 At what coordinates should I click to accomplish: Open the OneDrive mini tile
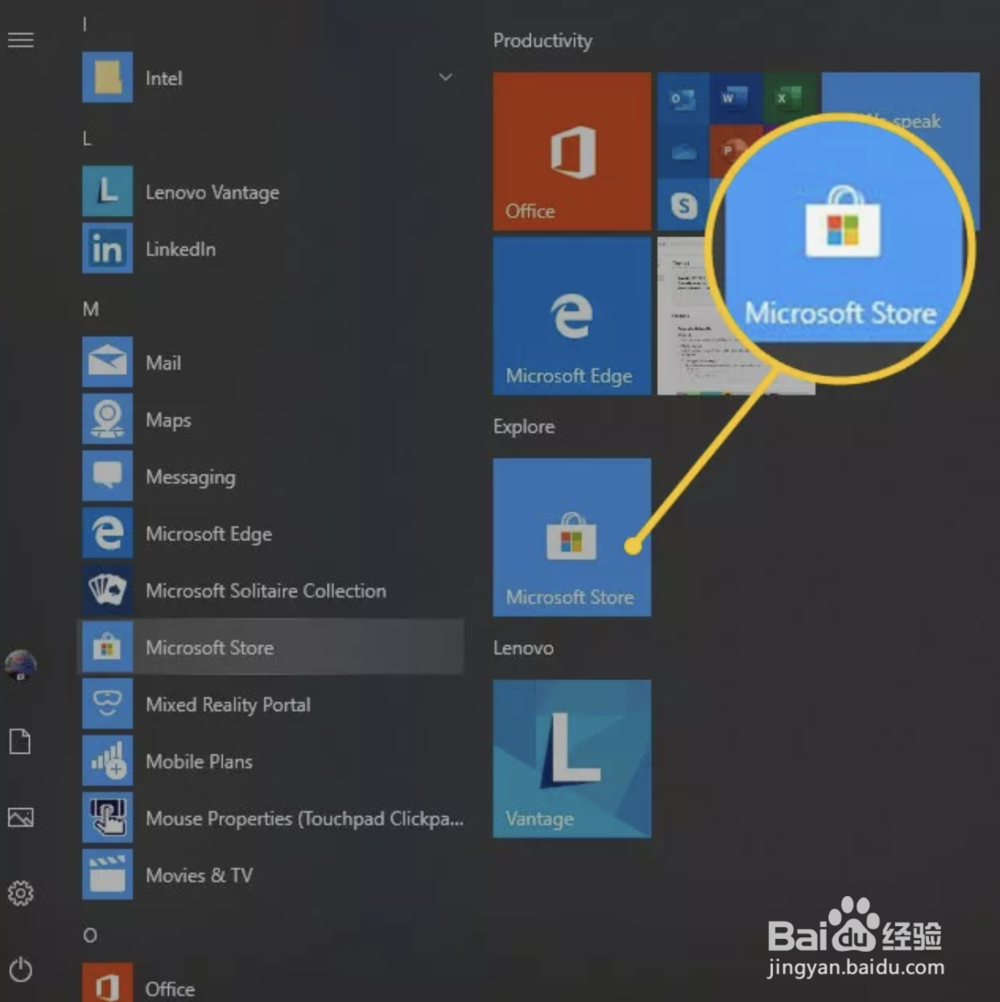point(683,151)
